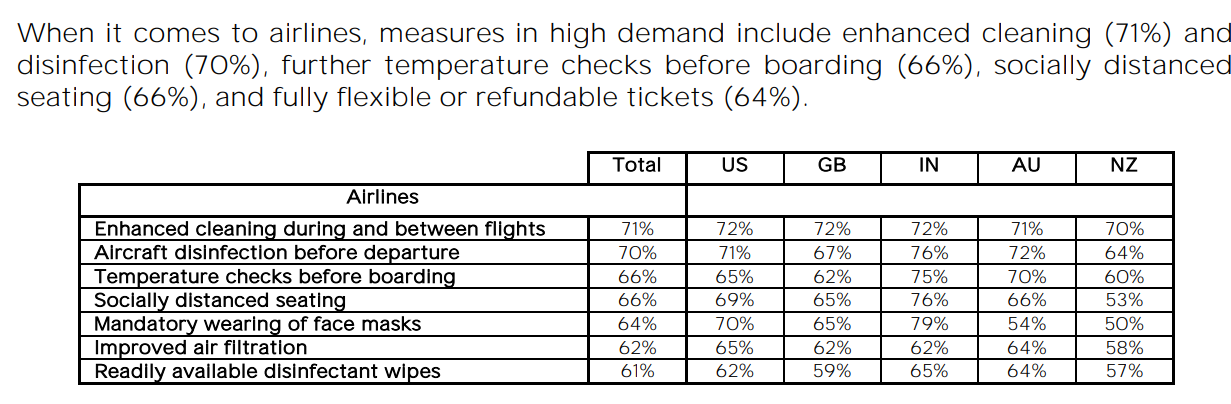Select the US column header cell

(x=734, y=166)
